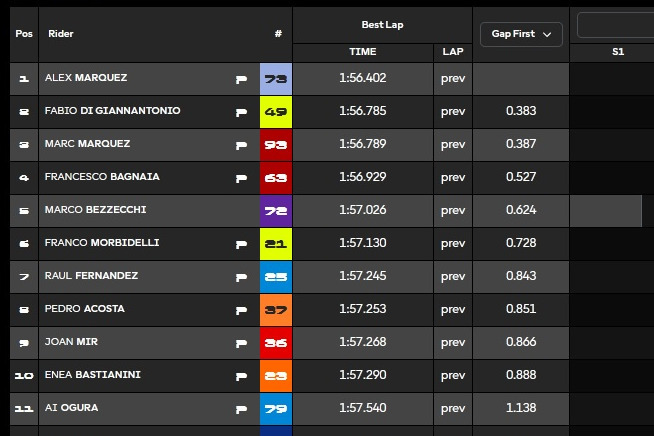Screen dimensions: 654x436
Task: Click pit icon in Pedro Acosta row
Action: click(x=240, y=309)
